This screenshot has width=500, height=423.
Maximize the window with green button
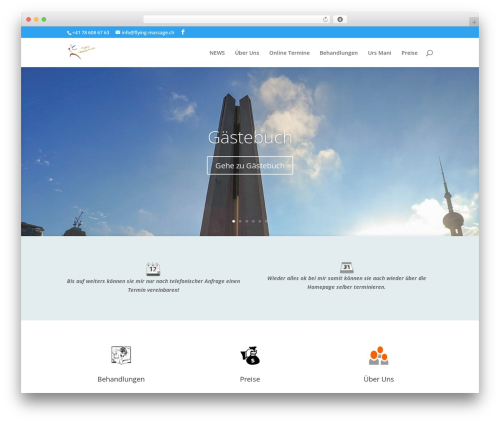tap(44, 19)
